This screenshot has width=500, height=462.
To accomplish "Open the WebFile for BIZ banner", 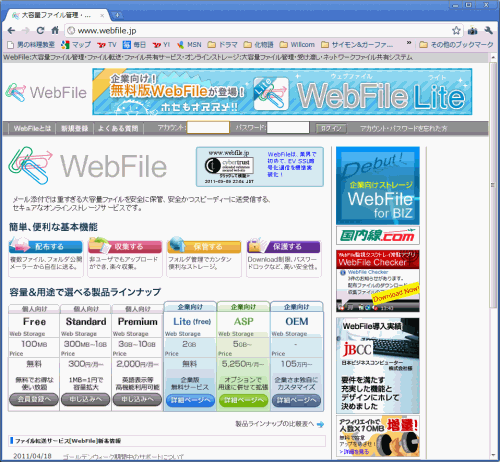I will [x=378, y=186].
